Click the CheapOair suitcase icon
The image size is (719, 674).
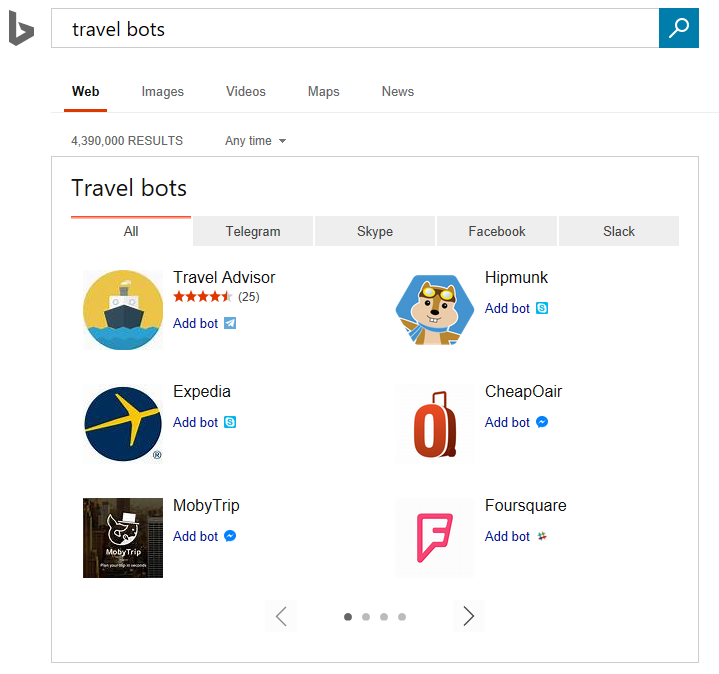[x=435, y=424]
